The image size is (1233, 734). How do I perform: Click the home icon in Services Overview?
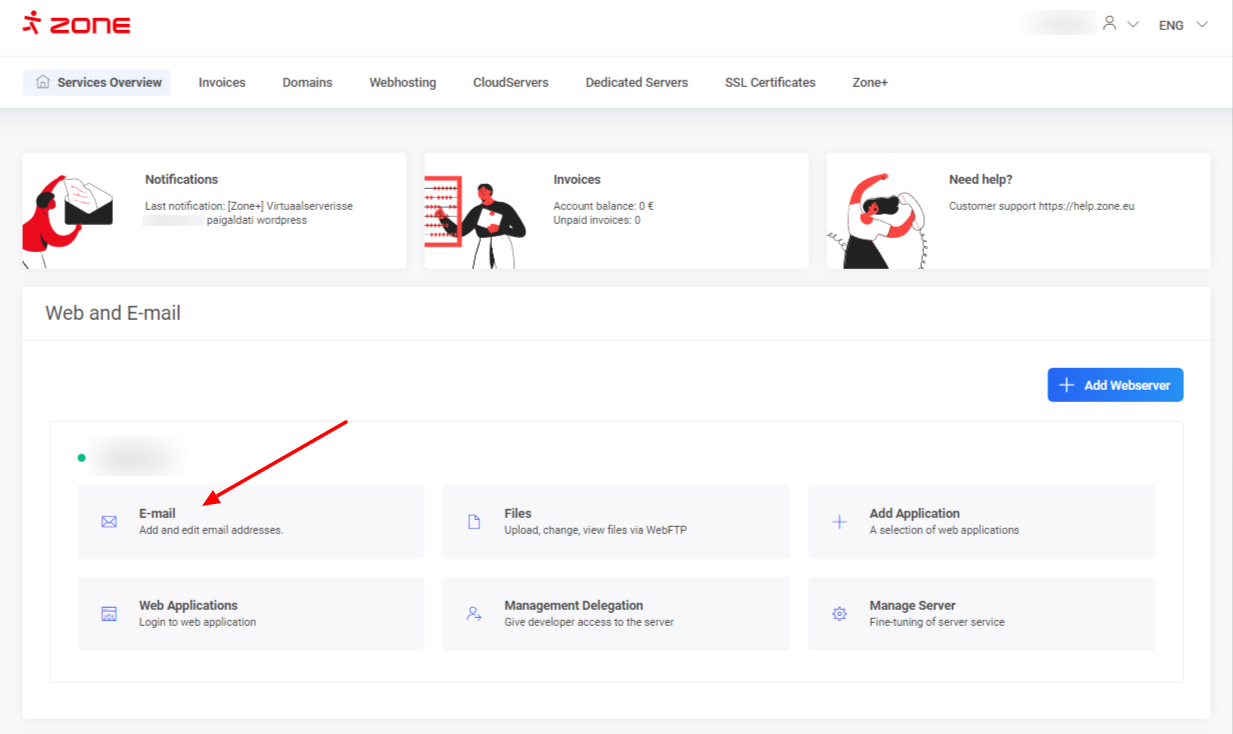tap(43, 83)
